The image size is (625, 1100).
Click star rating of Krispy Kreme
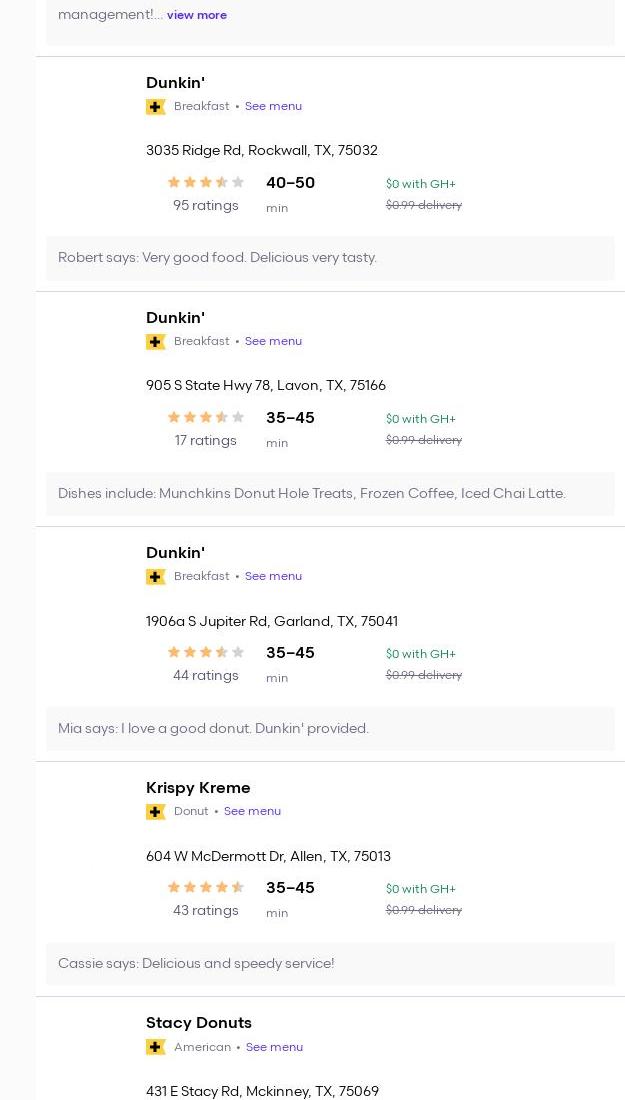[205, 887]
